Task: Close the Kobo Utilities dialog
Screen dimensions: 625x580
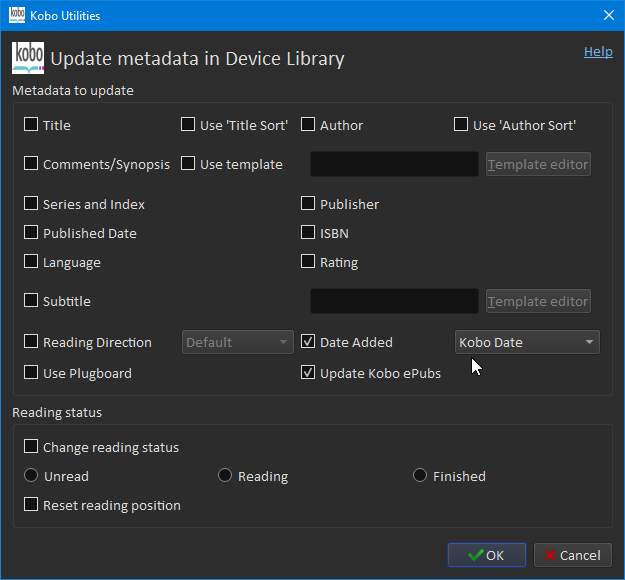Action: click(609, 15)
